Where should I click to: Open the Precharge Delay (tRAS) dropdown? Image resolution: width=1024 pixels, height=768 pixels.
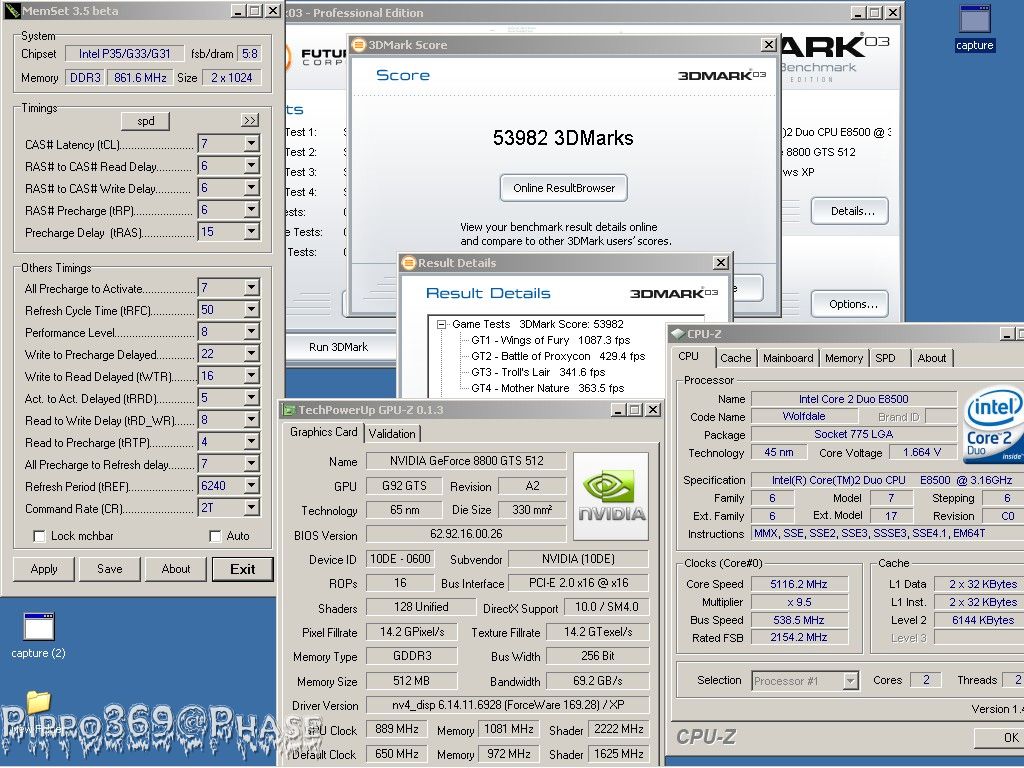point(251,232)
